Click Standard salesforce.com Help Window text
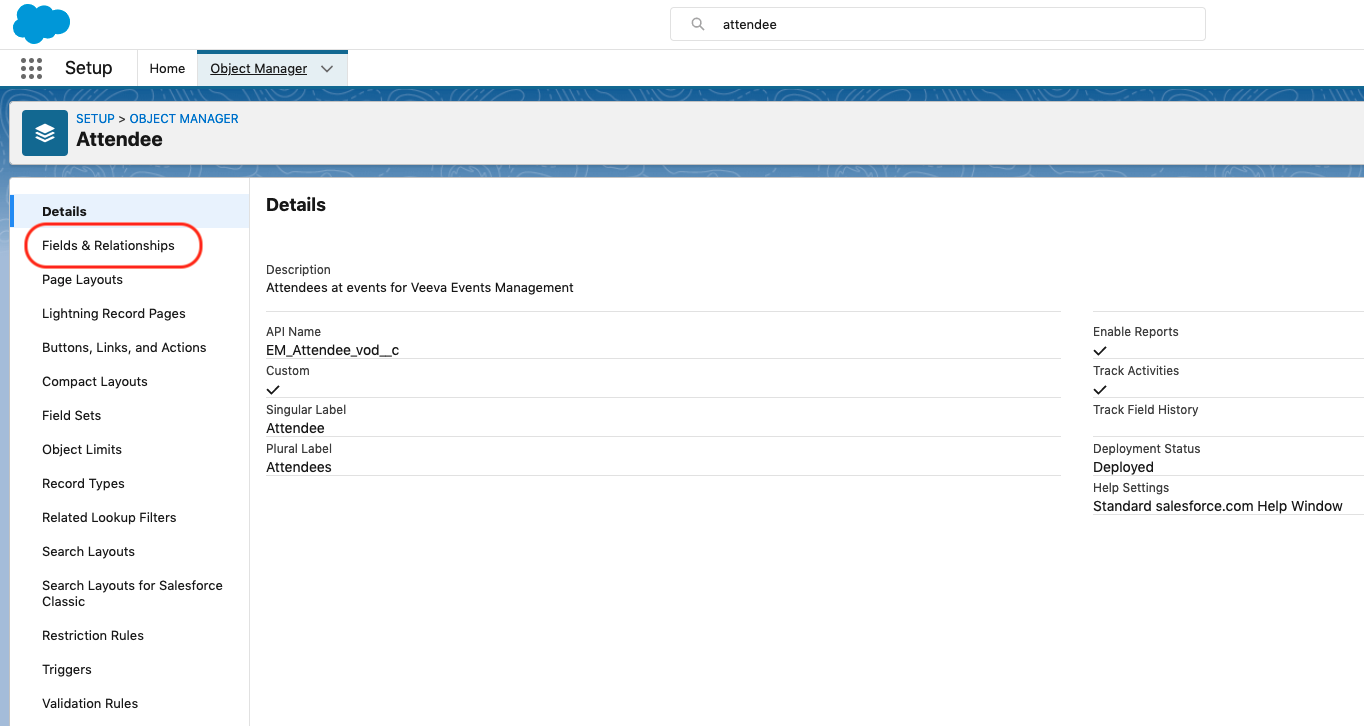The height and width of the screenshot is (726, 1364). [x=1217, y=506]
